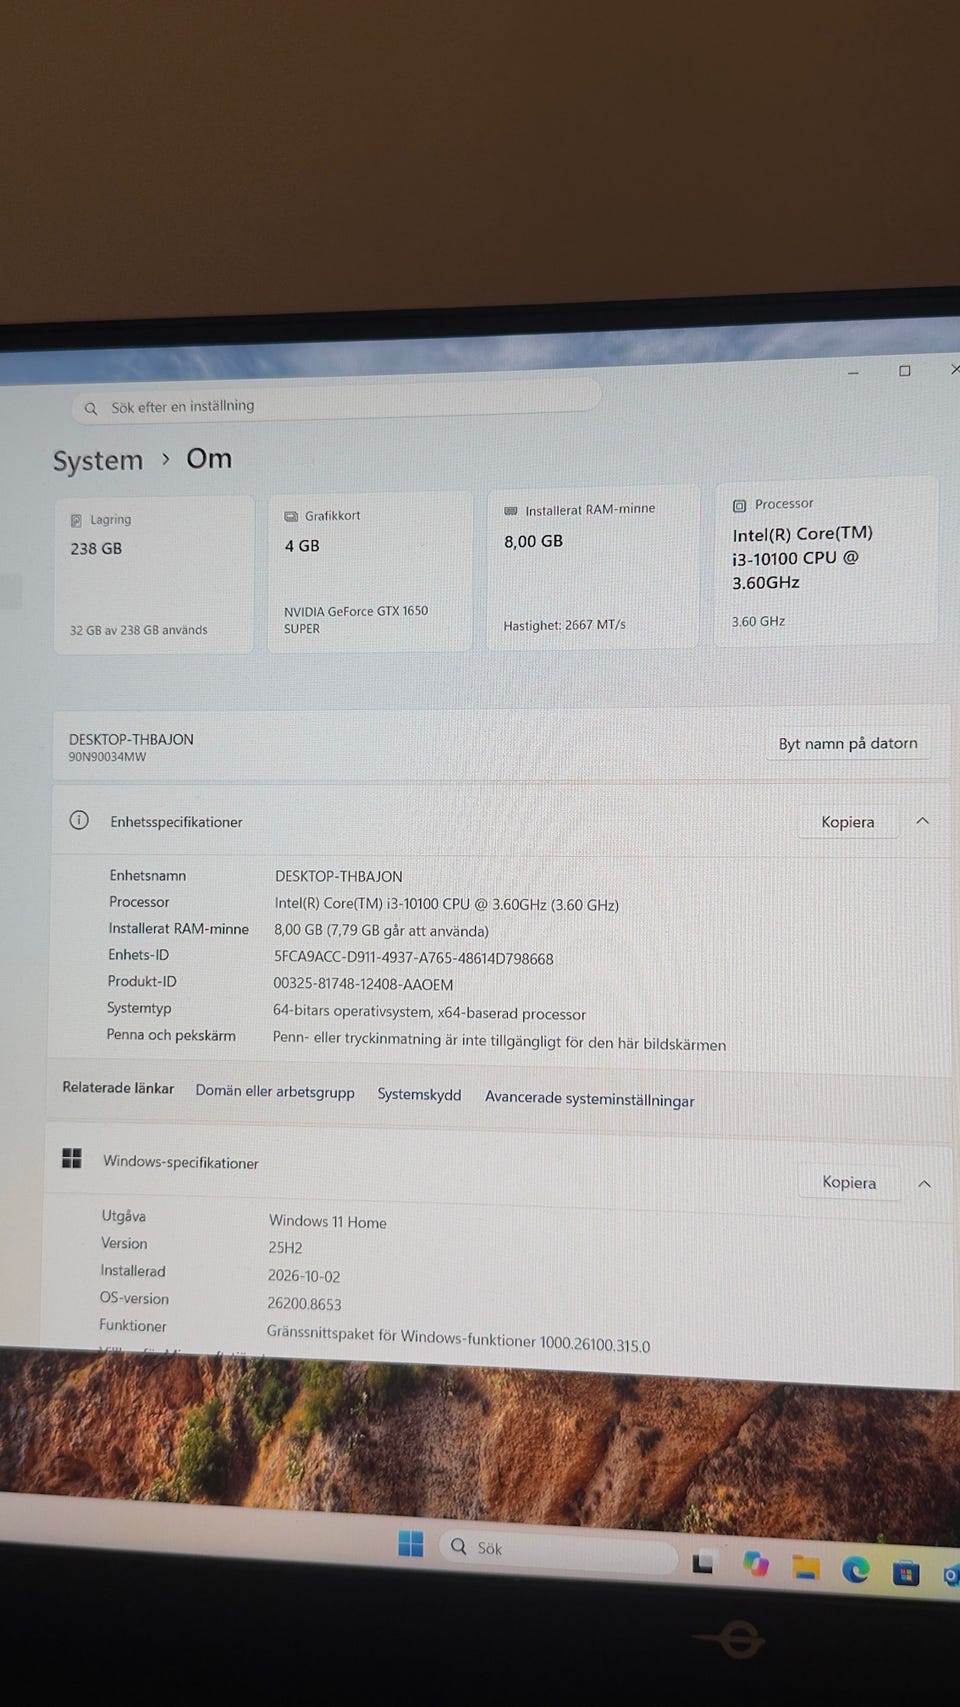Click the Installerat RAM-minne memory icon

511,511
